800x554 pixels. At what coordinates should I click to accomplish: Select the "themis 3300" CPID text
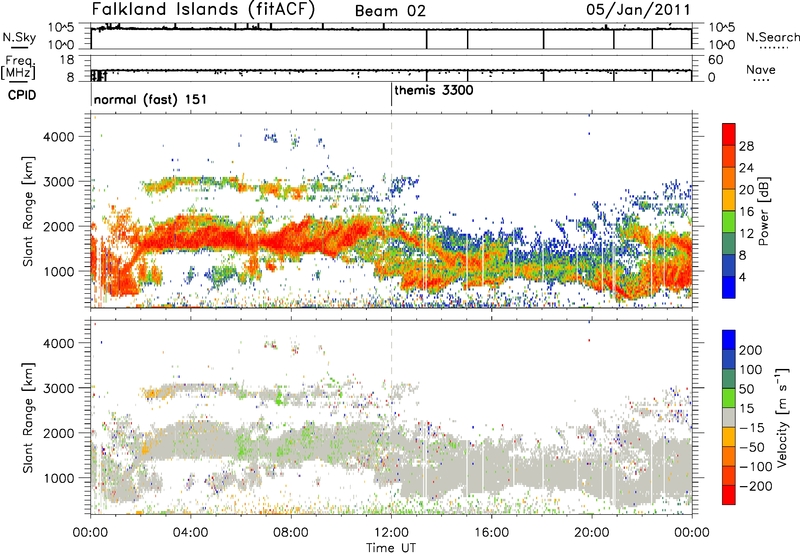pyautogui.click(x=434, y=90)
